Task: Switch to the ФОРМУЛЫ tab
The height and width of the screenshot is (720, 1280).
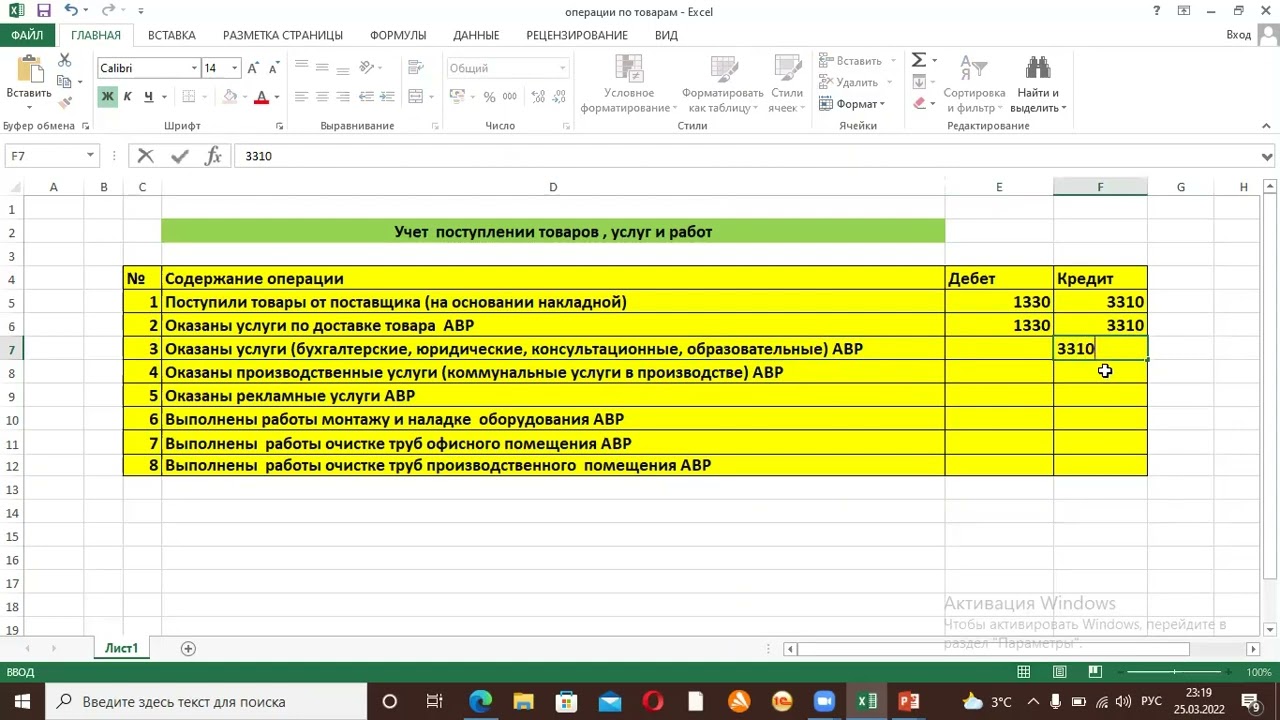Action: 398,35
